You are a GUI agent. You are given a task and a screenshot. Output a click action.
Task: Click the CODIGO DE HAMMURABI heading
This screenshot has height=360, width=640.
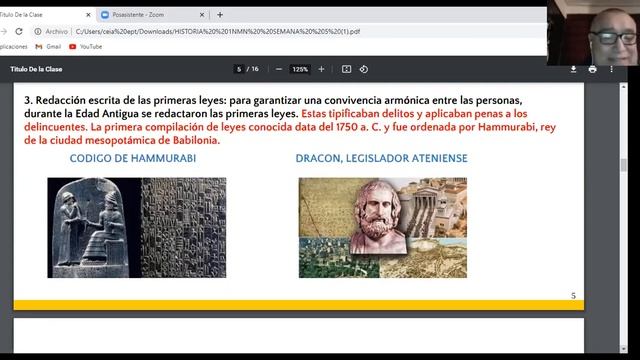pyautogui.click(x=133, y=158)
